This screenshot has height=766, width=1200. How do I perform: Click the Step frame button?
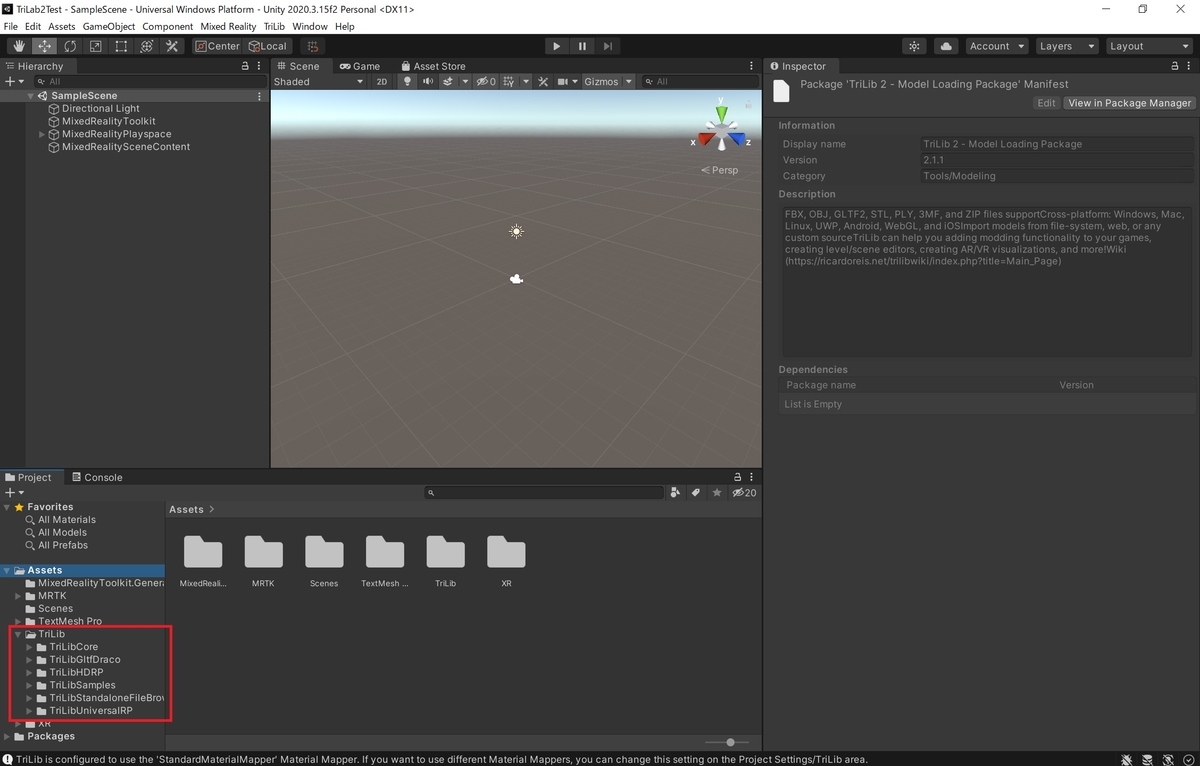click(608, 46)
